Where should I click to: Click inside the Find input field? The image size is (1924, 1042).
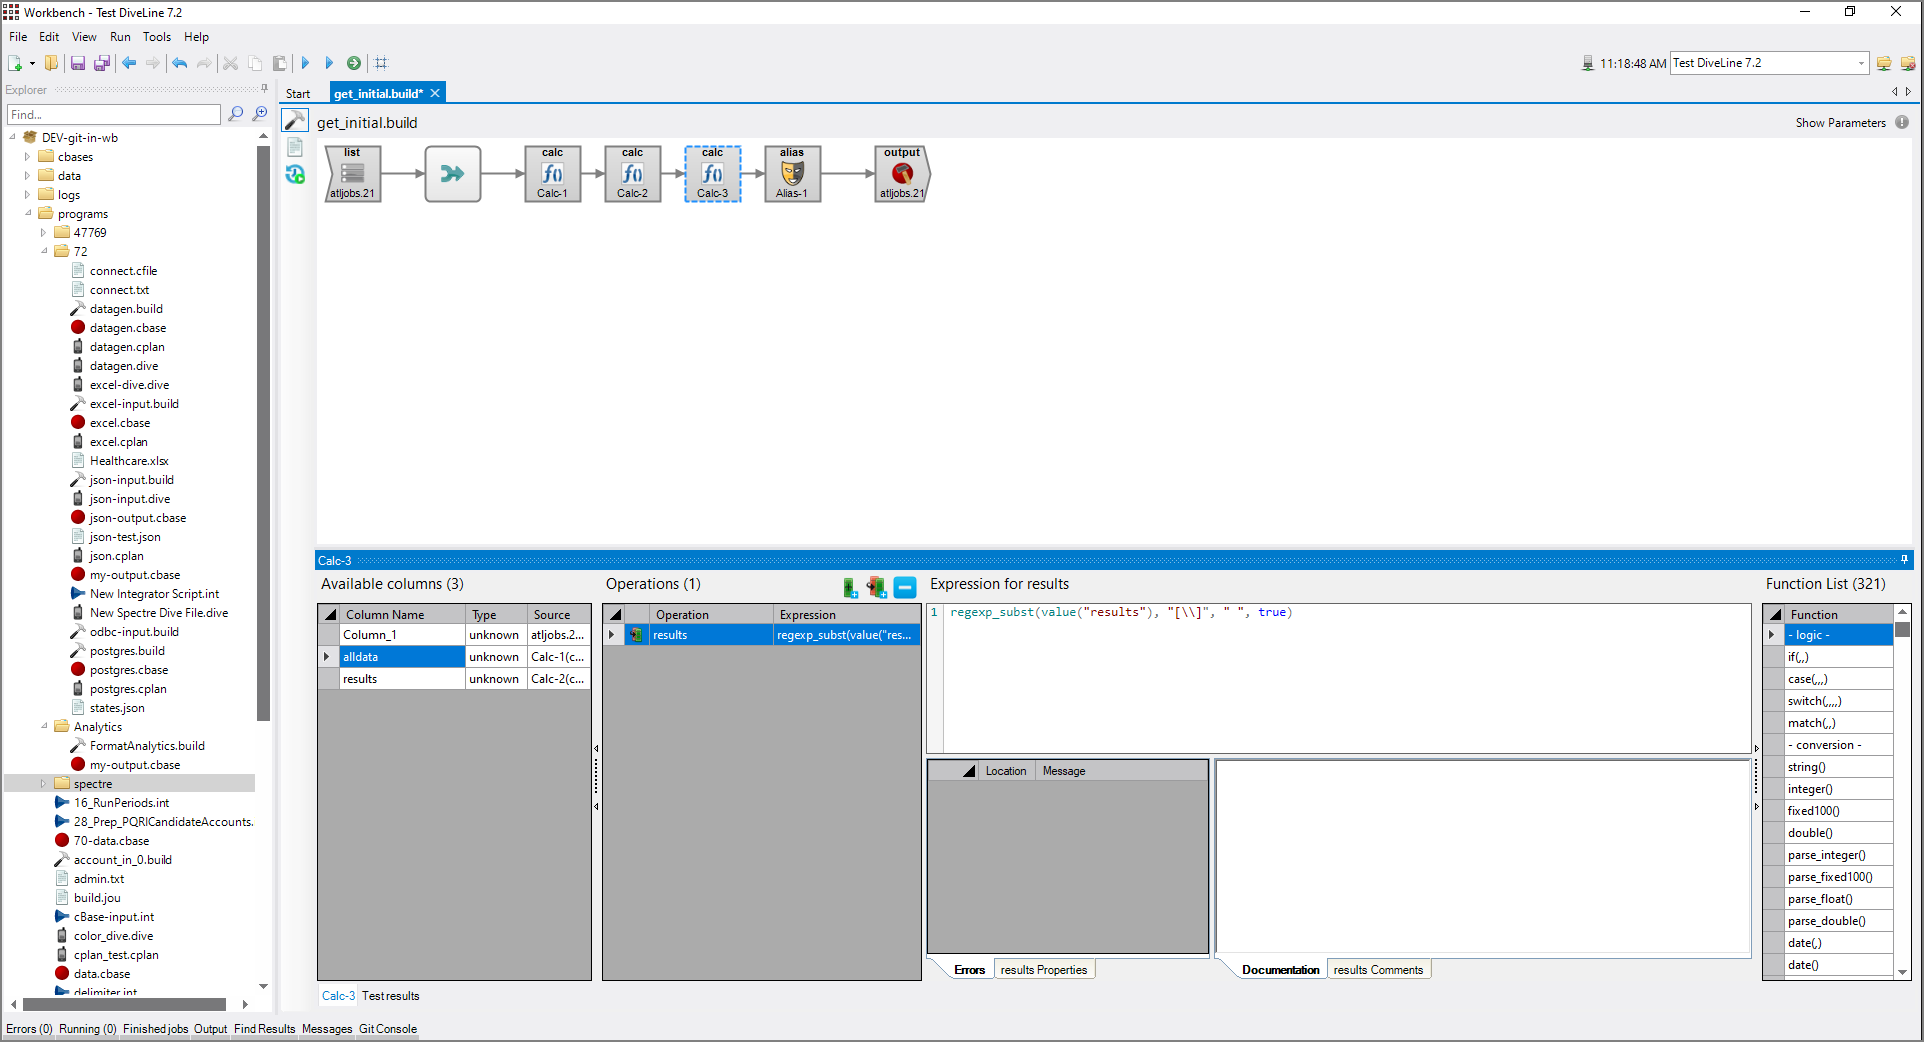[110, 114]
